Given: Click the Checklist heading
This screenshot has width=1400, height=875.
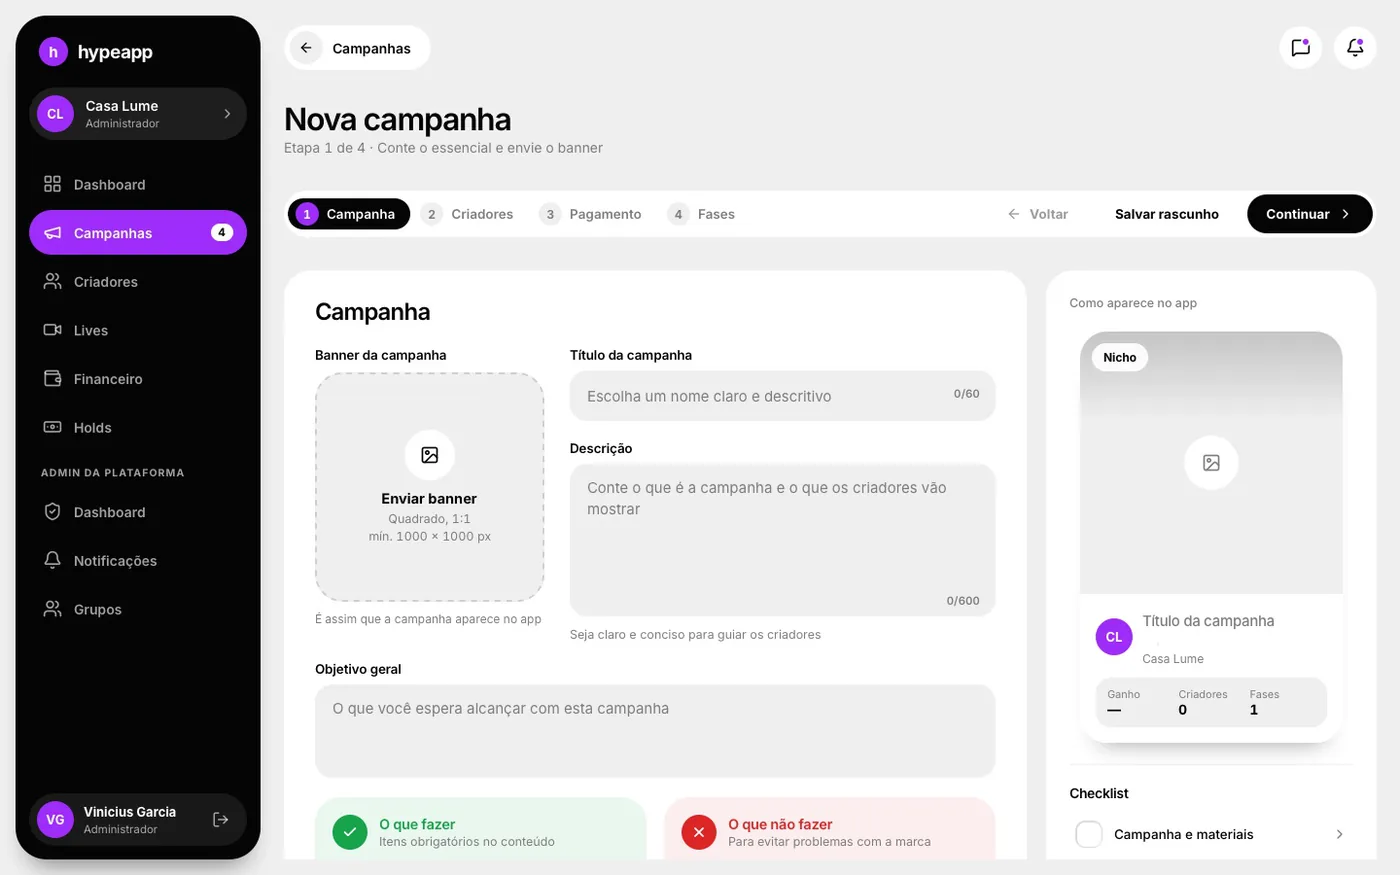Looking at the screenshot, I should (1099, 793).
